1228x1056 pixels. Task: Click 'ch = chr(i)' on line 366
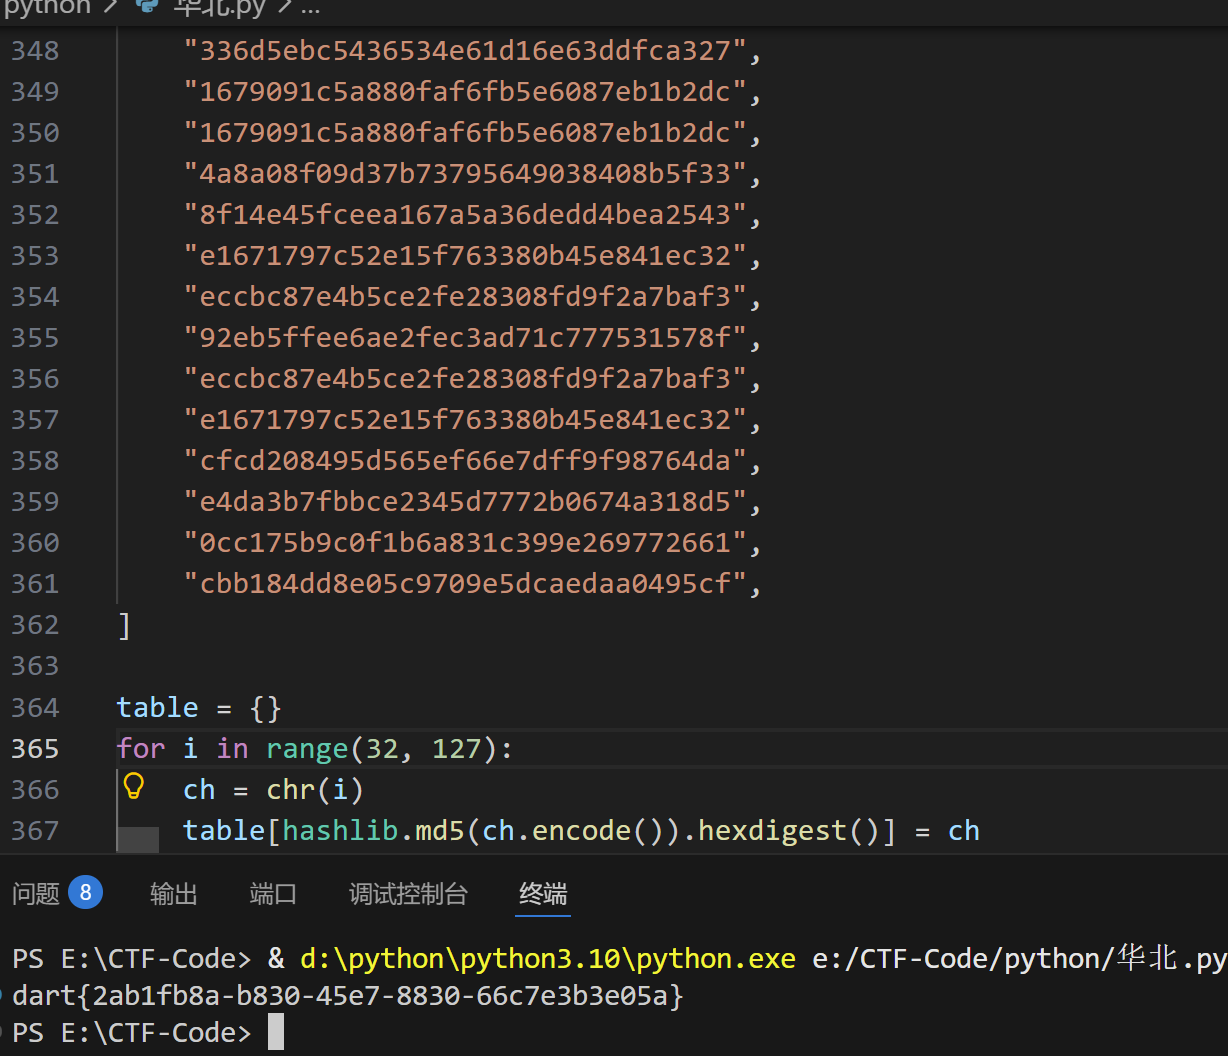tap(273, 789)
